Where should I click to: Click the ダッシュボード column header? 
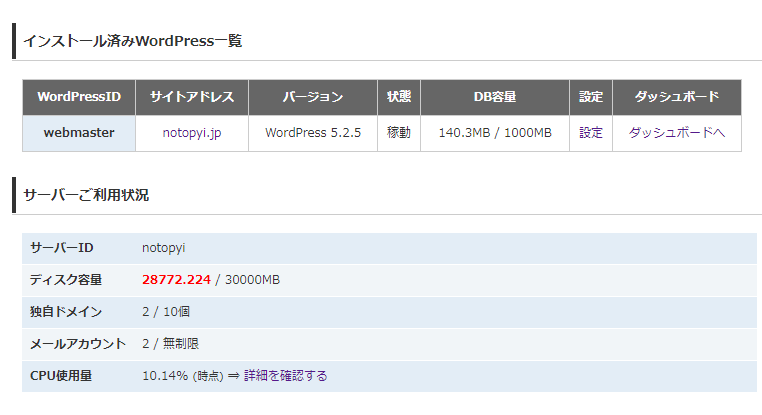(x=676, y=97)
